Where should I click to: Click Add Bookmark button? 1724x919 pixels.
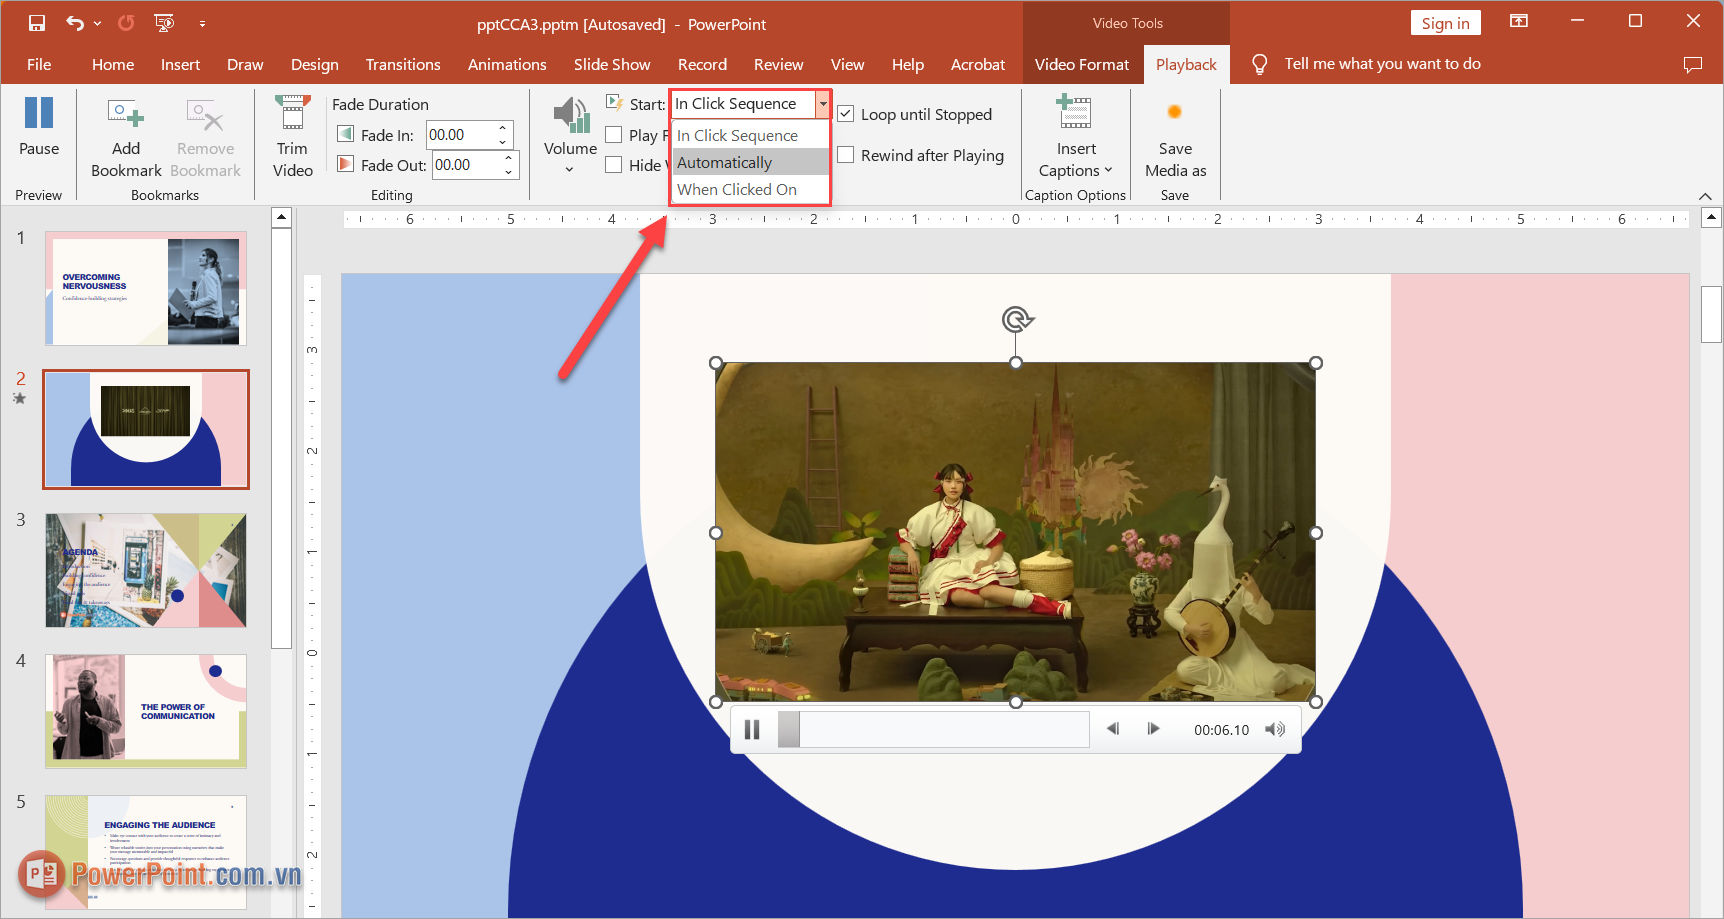126,138
